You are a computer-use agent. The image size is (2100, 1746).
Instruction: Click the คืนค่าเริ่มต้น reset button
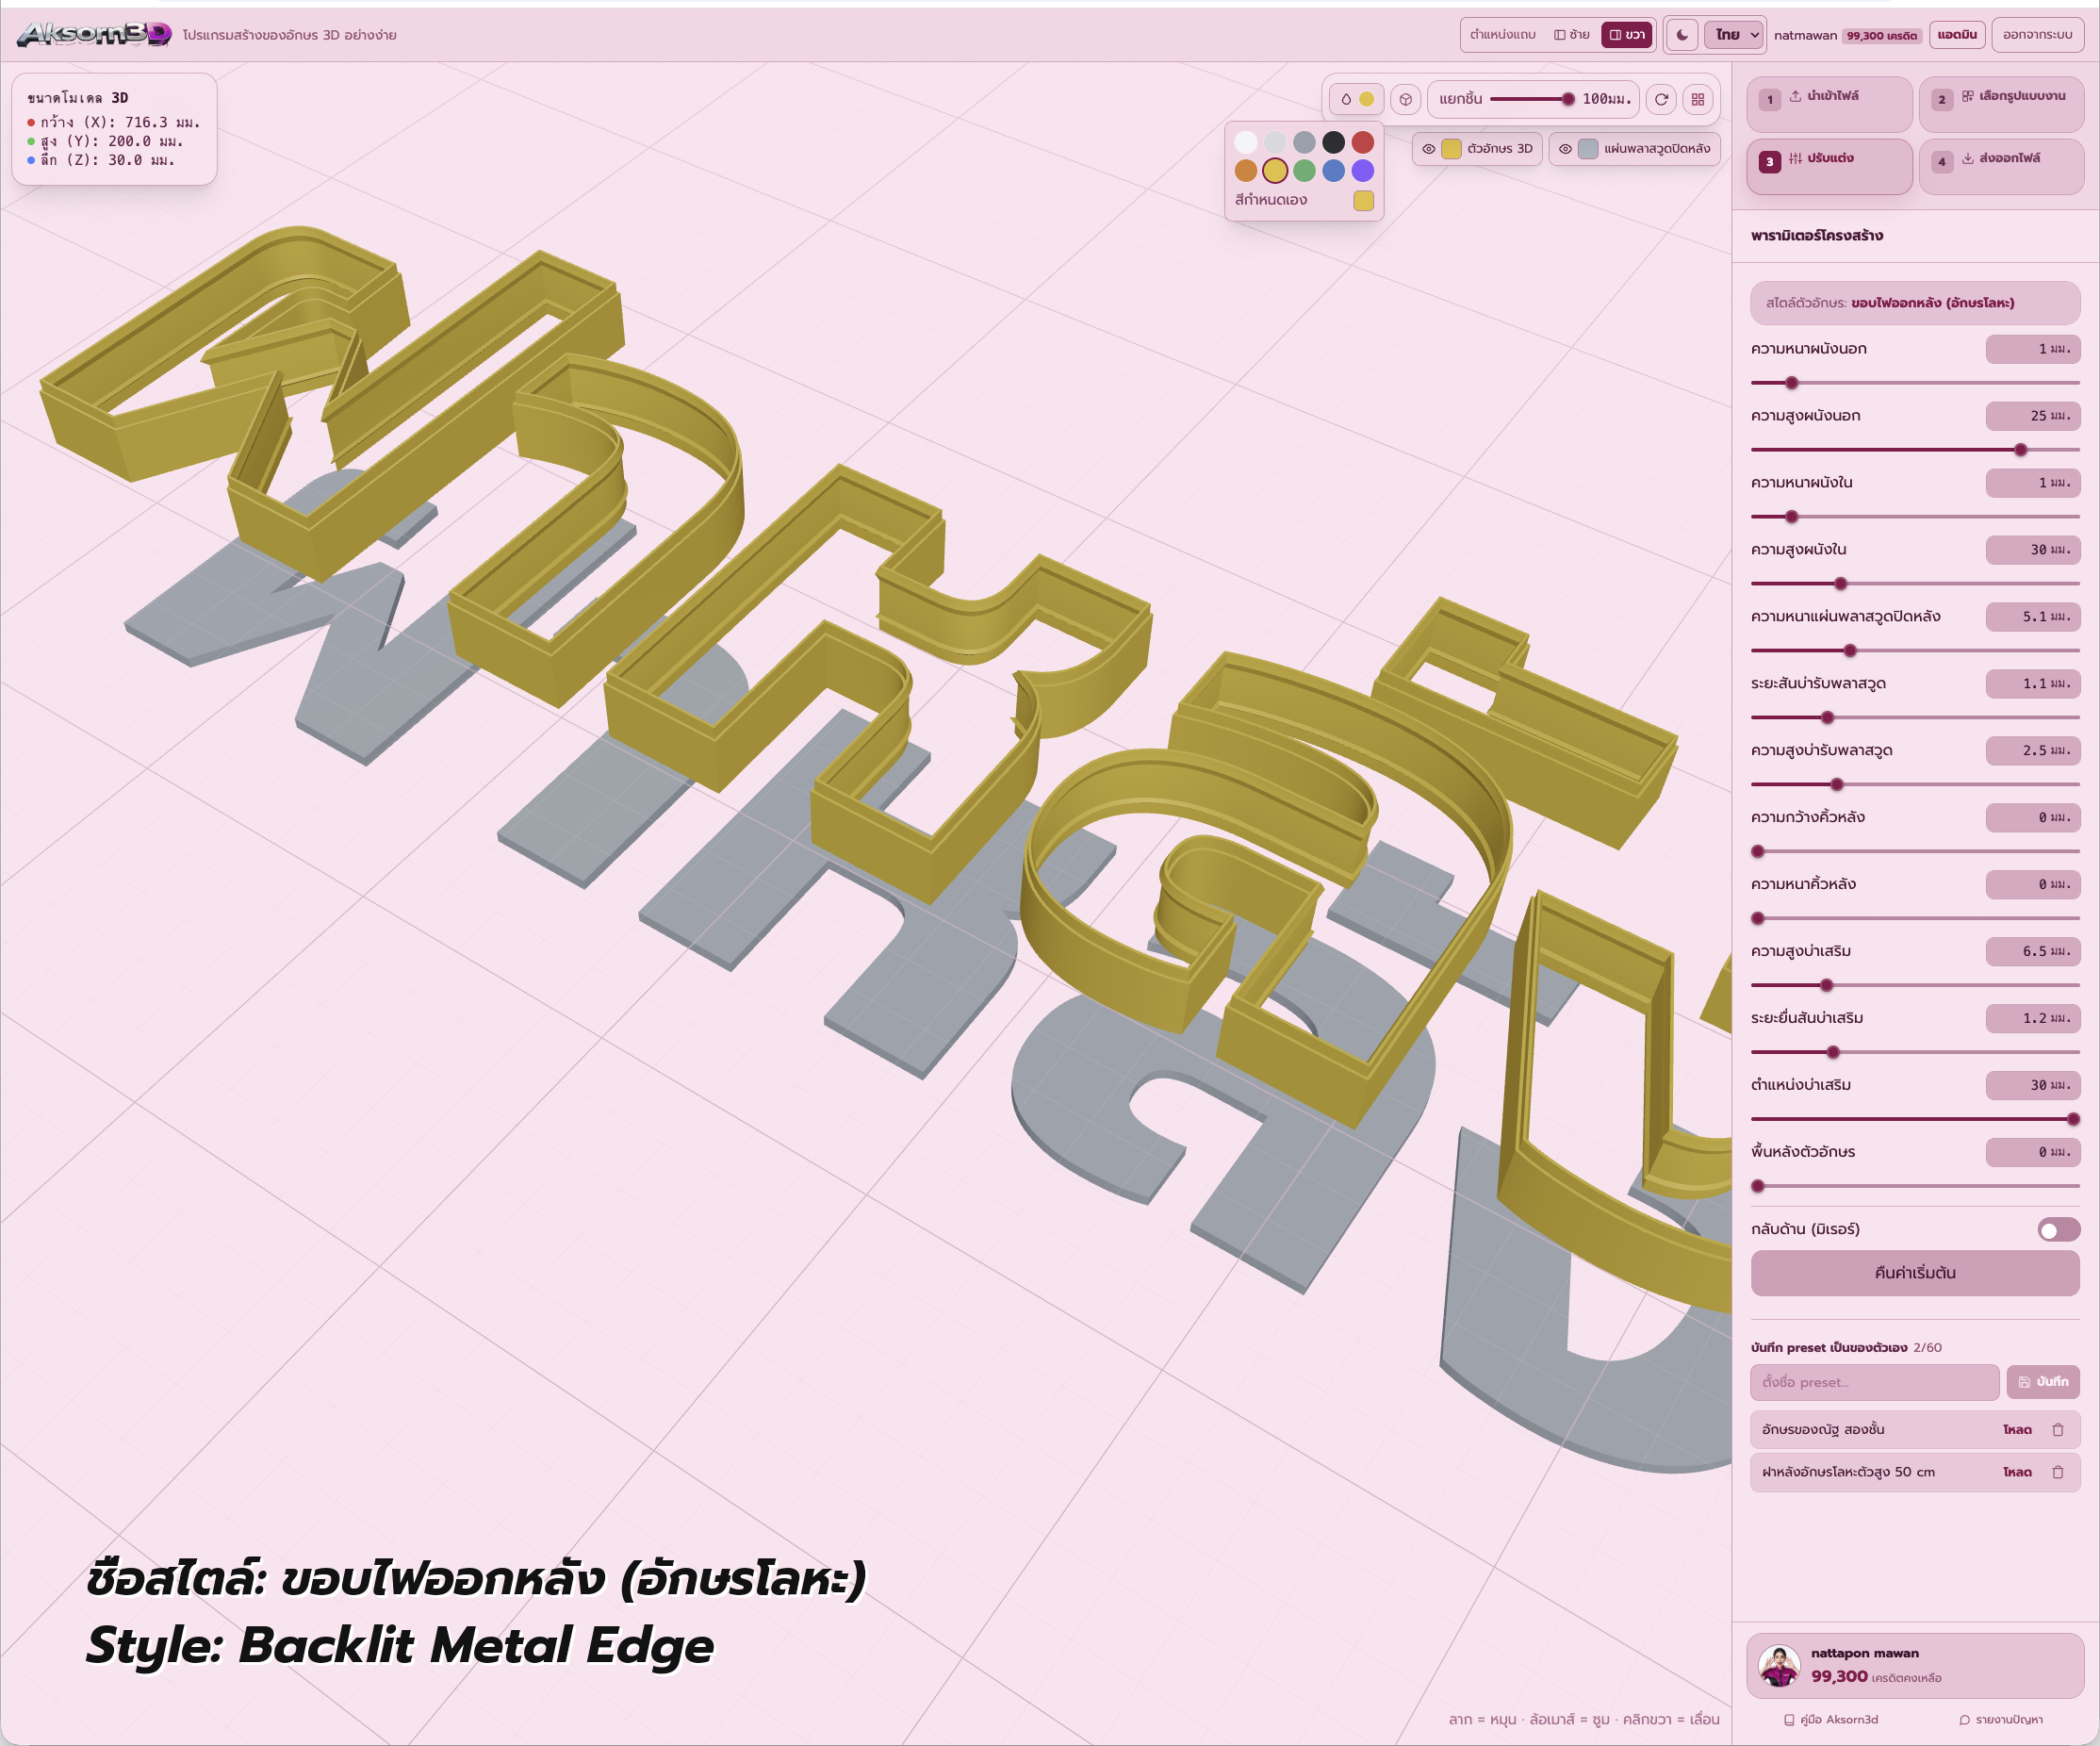(x=1915, y=1273)
